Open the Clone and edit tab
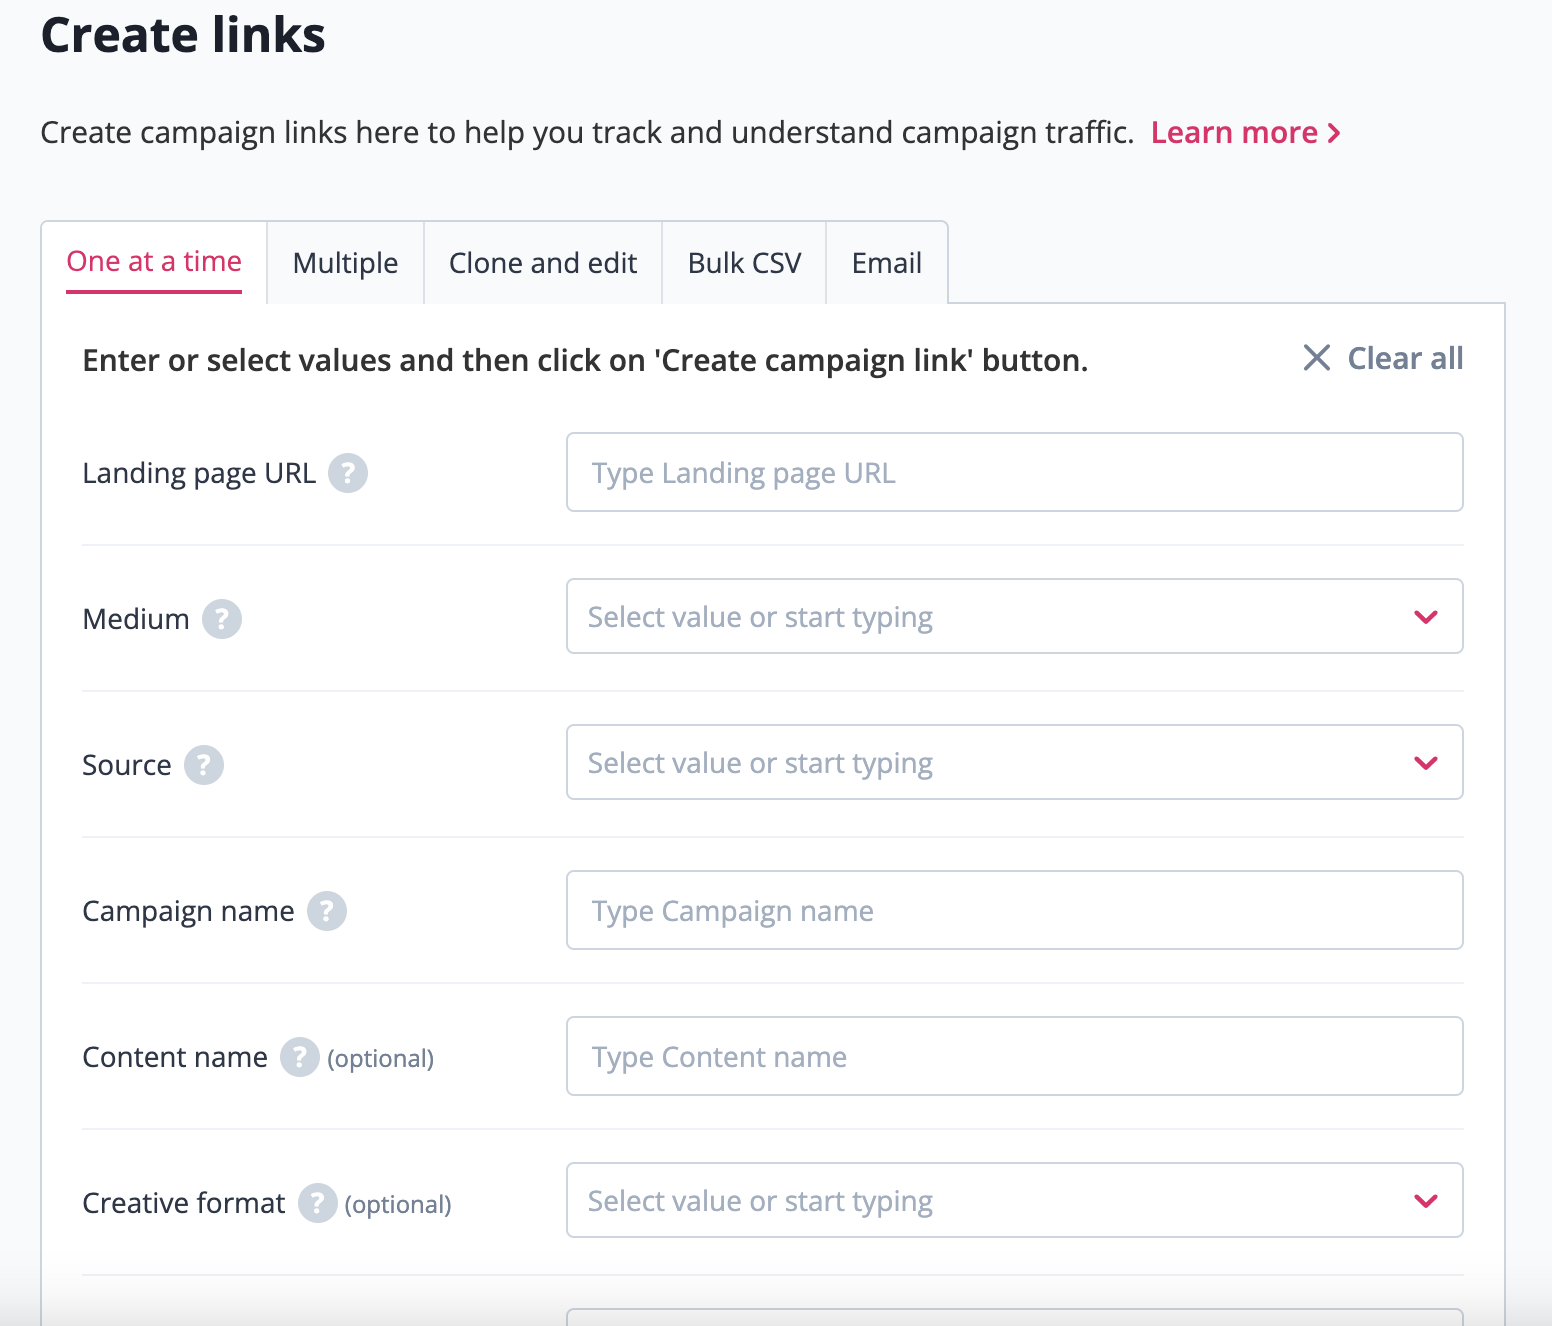 542,262
